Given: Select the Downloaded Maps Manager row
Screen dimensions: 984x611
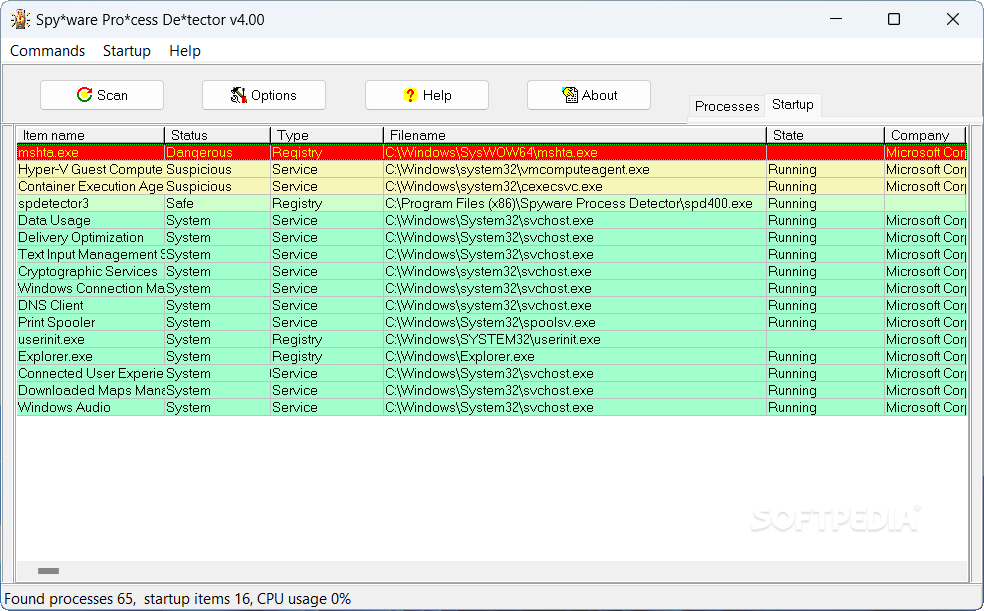Looking at the screenshot, I should (x=491, y=390).
